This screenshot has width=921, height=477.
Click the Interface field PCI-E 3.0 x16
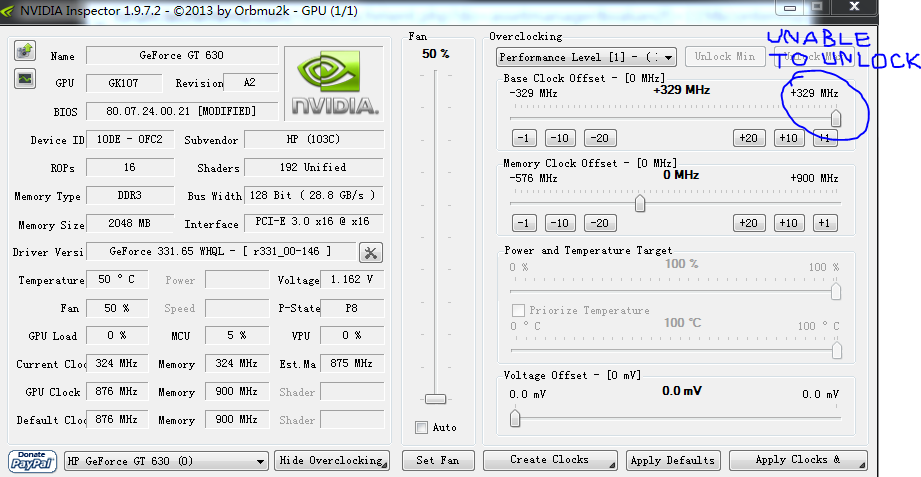pyautogui.click(x=314, y=223)
